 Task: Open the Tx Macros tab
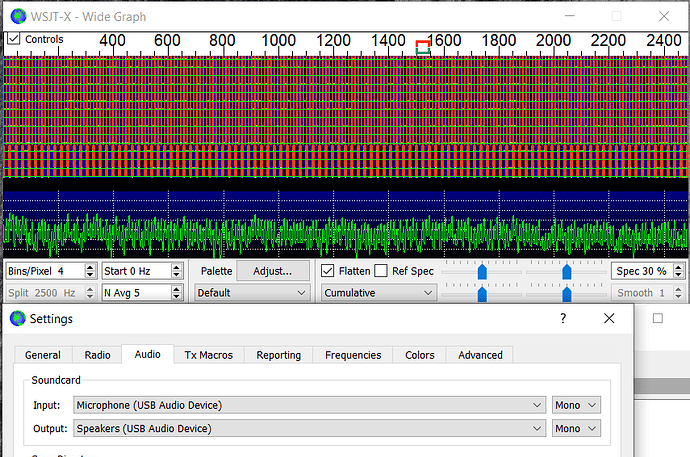click(x=209, y=355)
